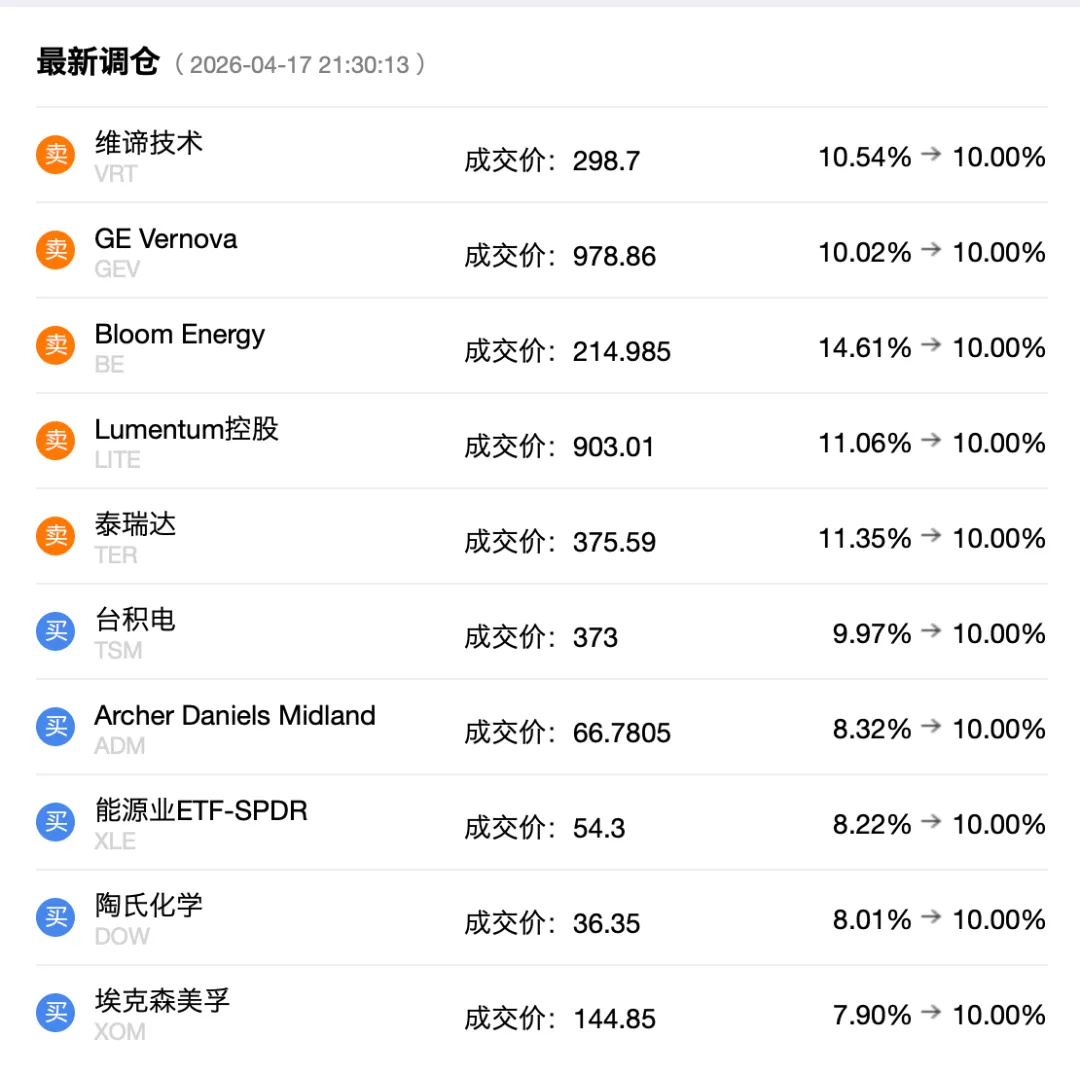This screenshot has width=1080, height=1074.
Task: Open Archer Daniels Midland stock details
Action: [x=235, y=716]
